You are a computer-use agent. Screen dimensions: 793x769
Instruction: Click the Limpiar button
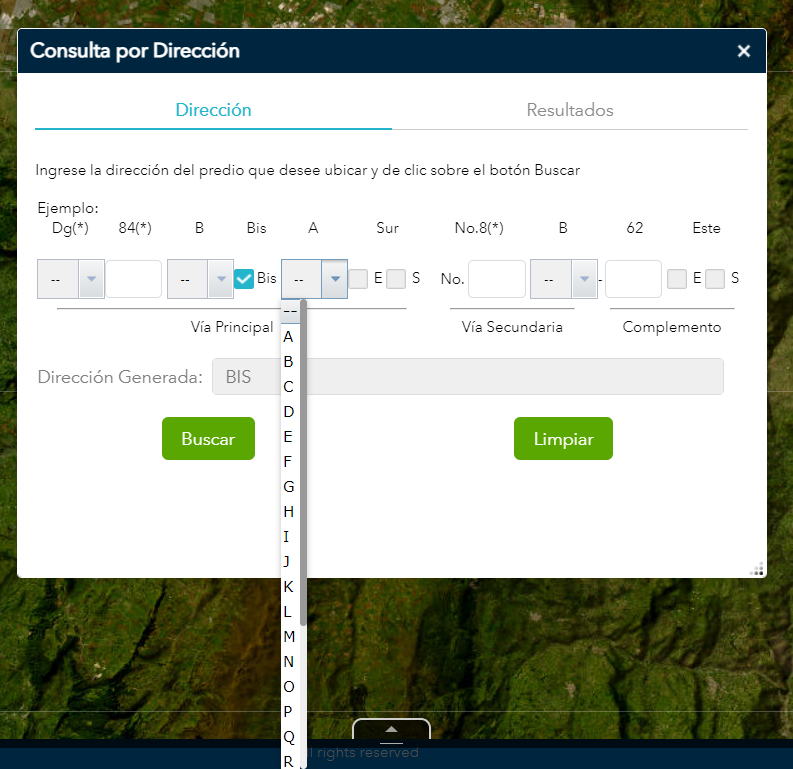563,439
